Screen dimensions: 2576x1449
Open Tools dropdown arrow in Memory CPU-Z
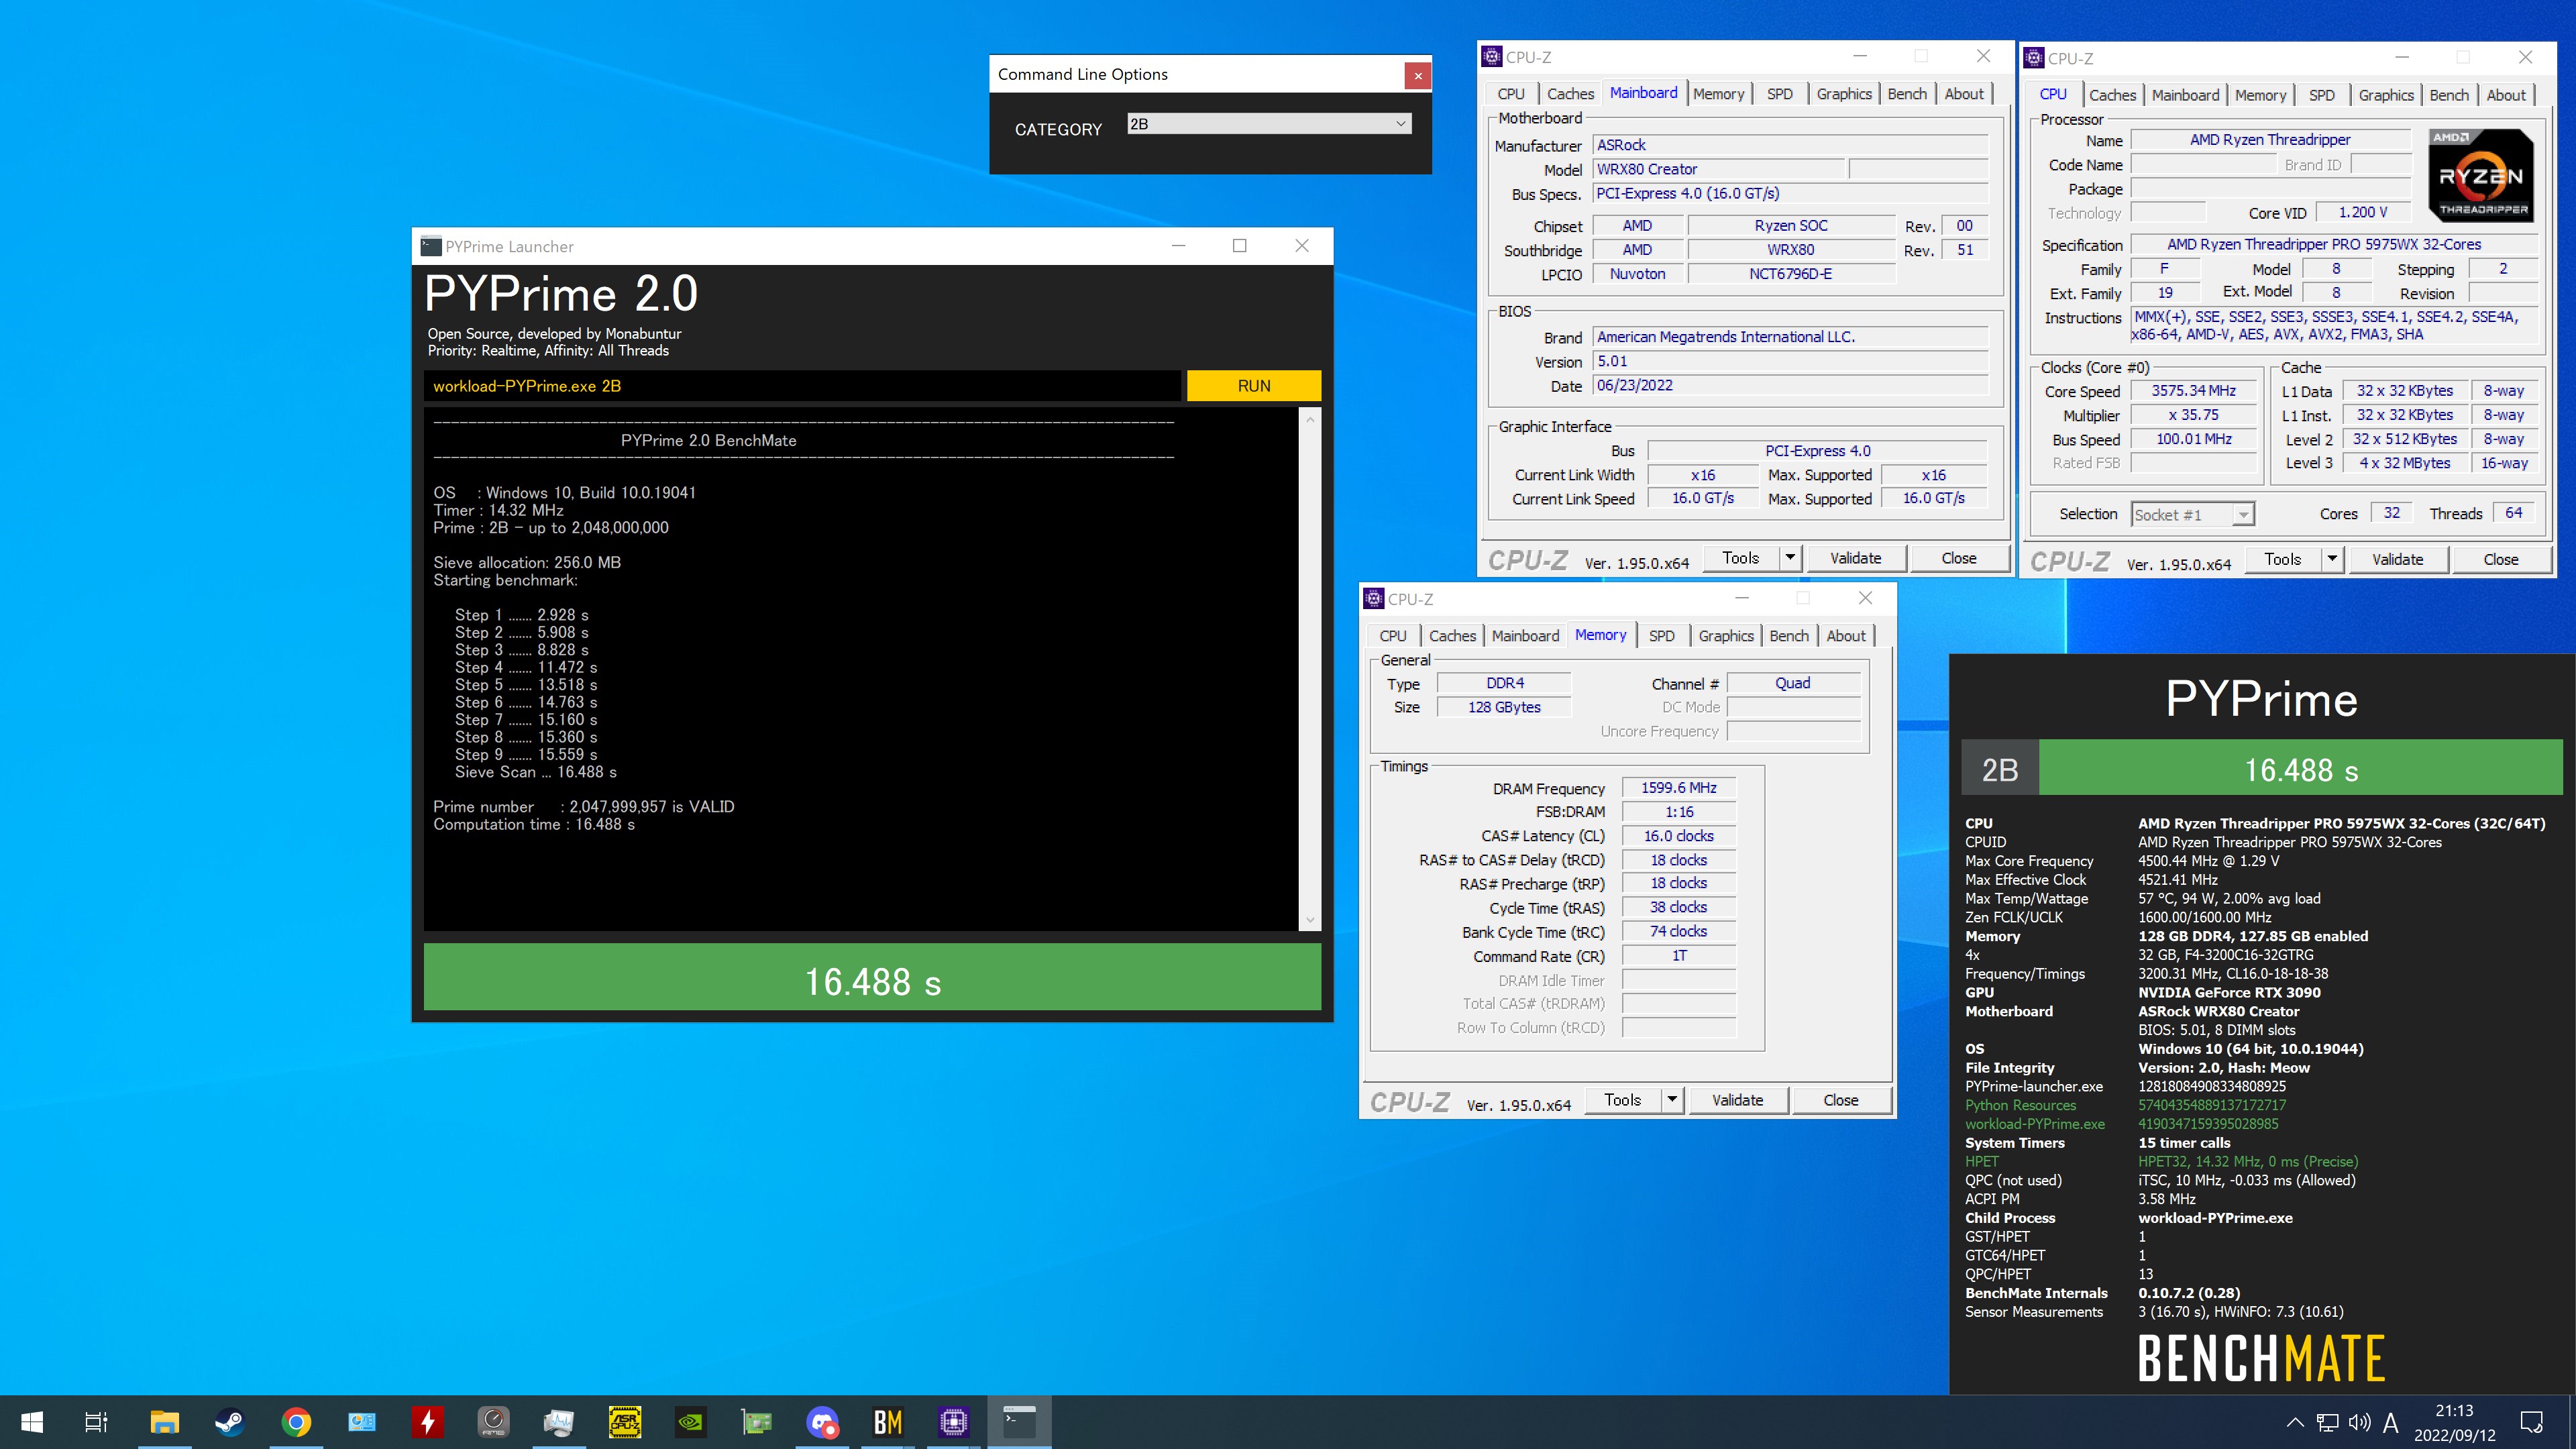[x=1672, y=1100]
